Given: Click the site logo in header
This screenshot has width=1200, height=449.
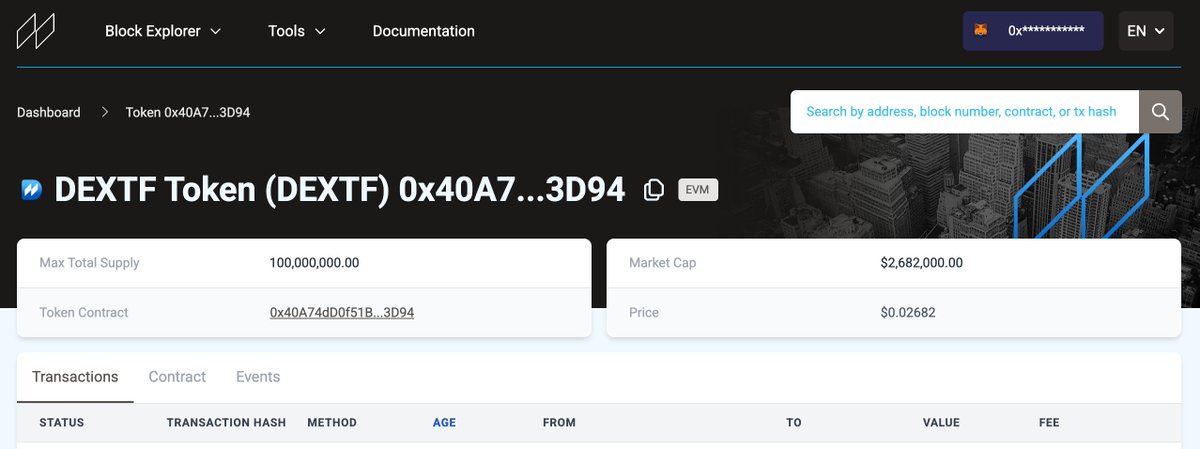Looking at the screenshot, I should pyautogui.click(x=35, y=31).
